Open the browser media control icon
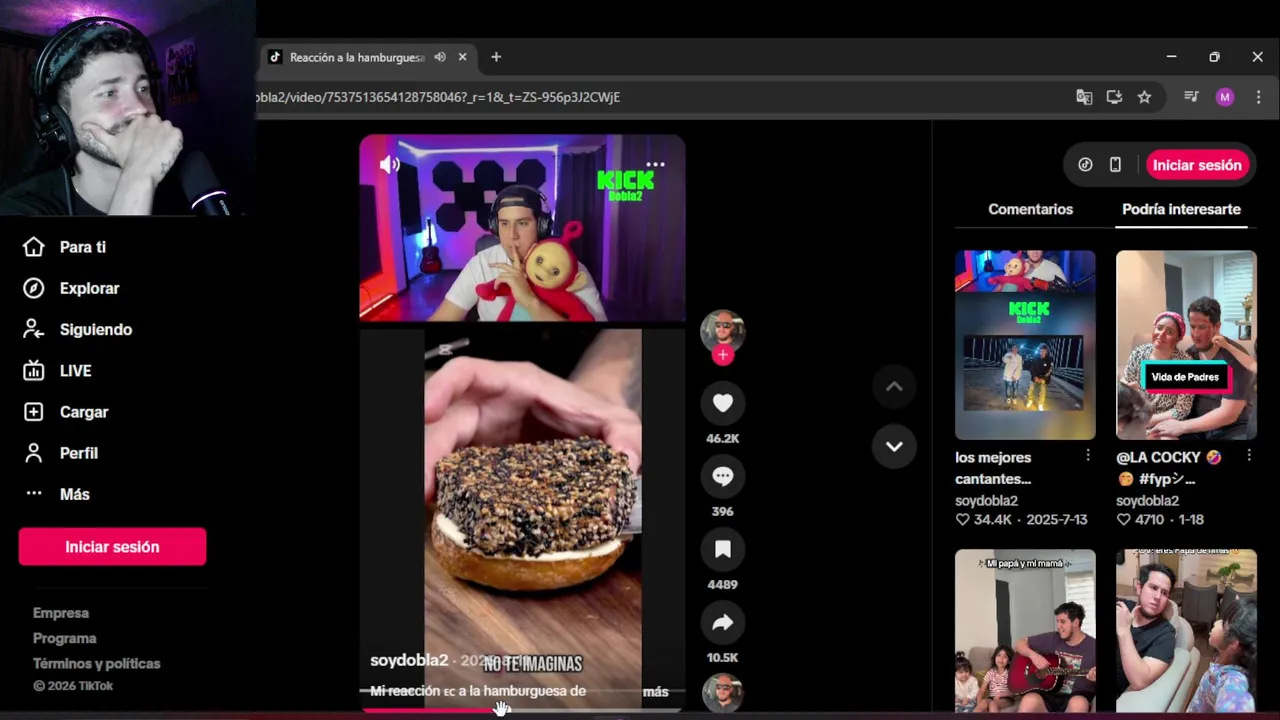 point(1191,97)
